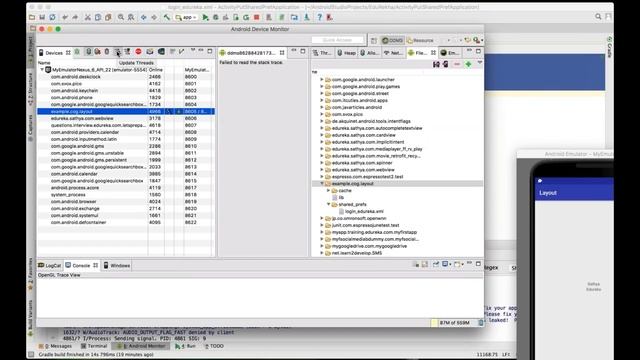This screenshot has height=360, width=640.
Task: Select system_process row
Action: [x=126, y=195]
